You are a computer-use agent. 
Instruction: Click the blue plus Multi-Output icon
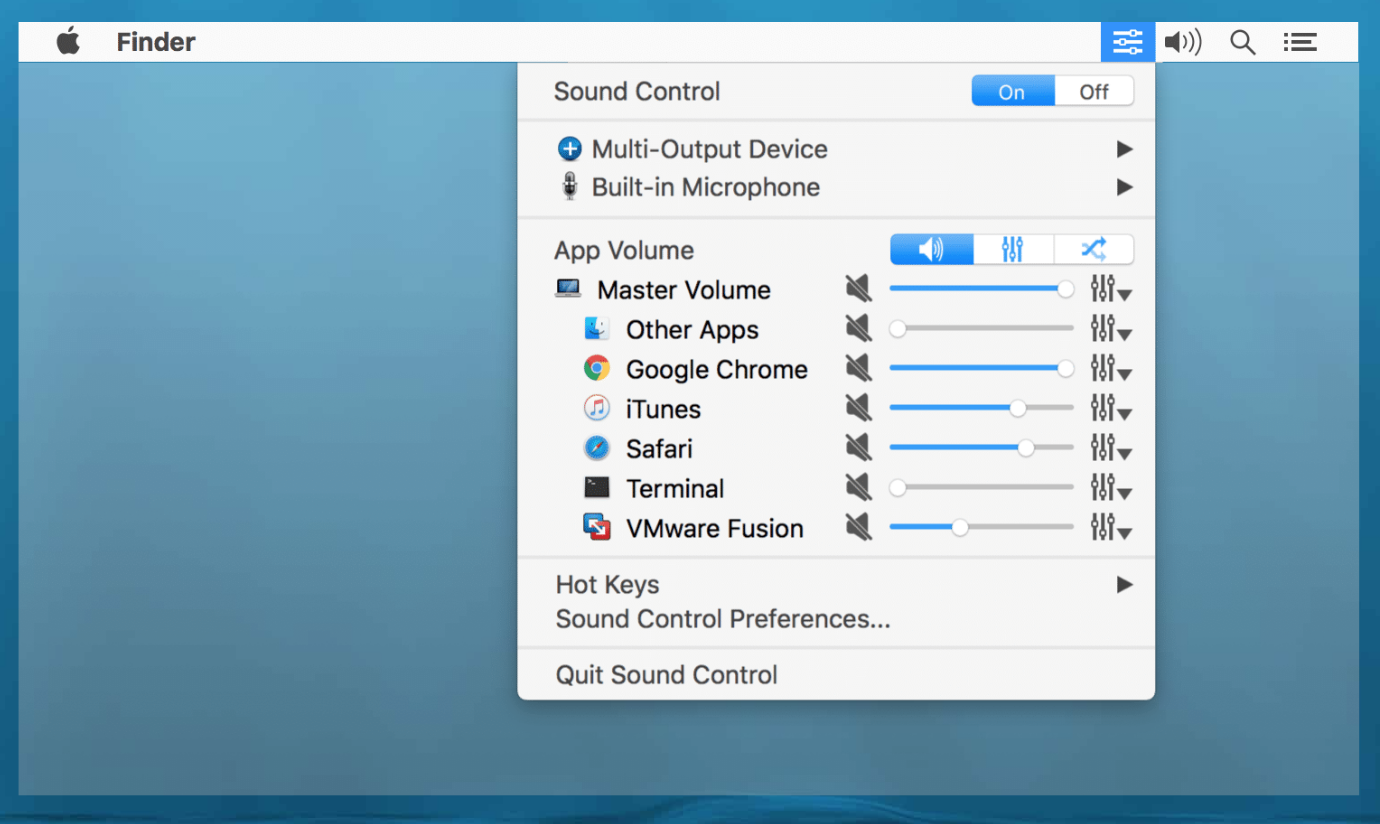pyautogui.click(x=569, y=150)
